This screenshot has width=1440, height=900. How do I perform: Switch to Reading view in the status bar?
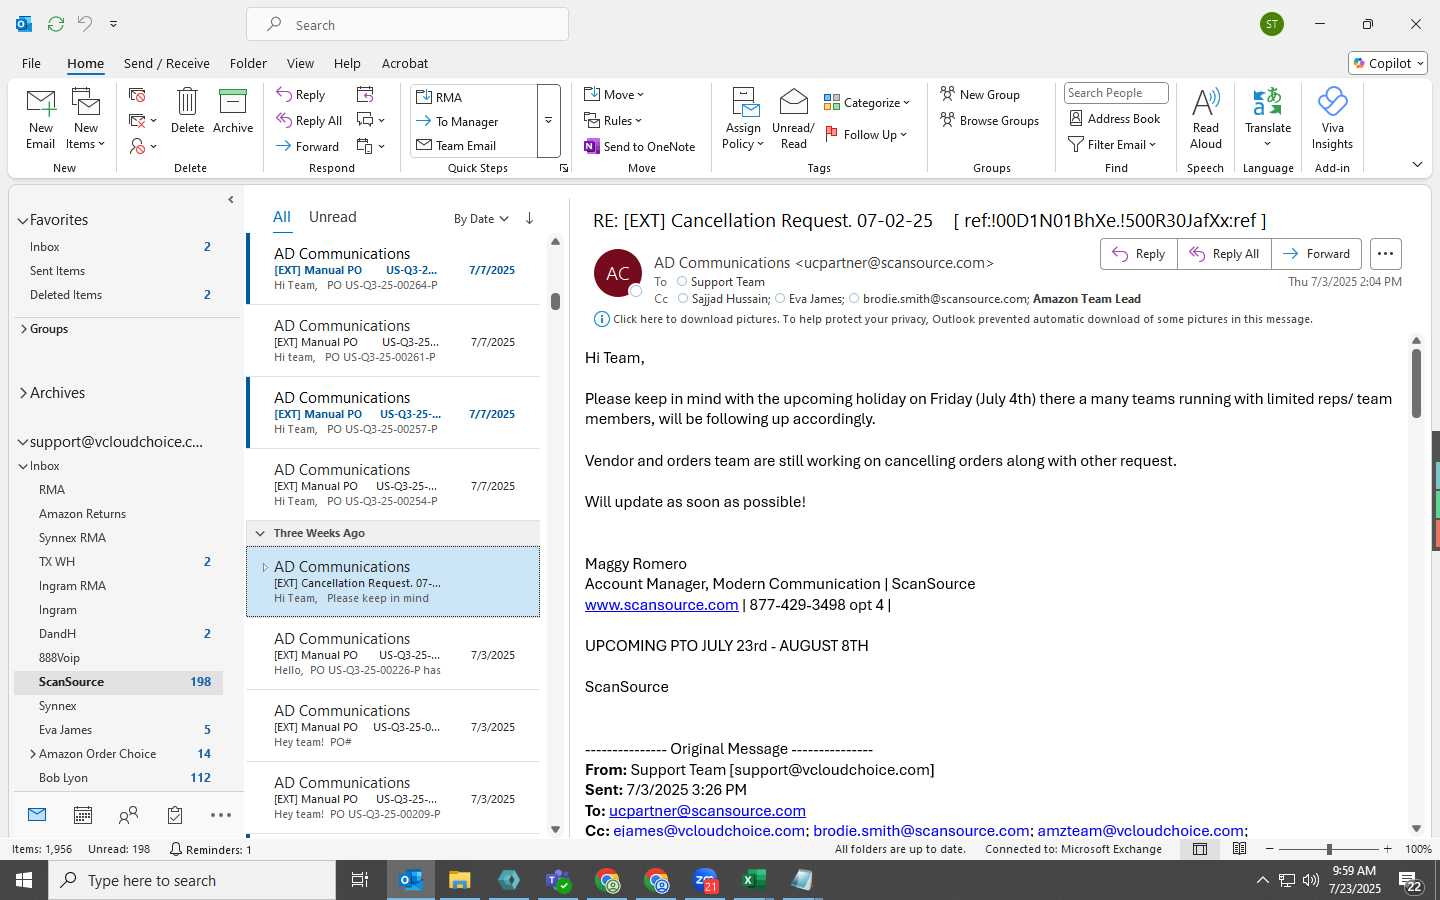point(1239,849)
